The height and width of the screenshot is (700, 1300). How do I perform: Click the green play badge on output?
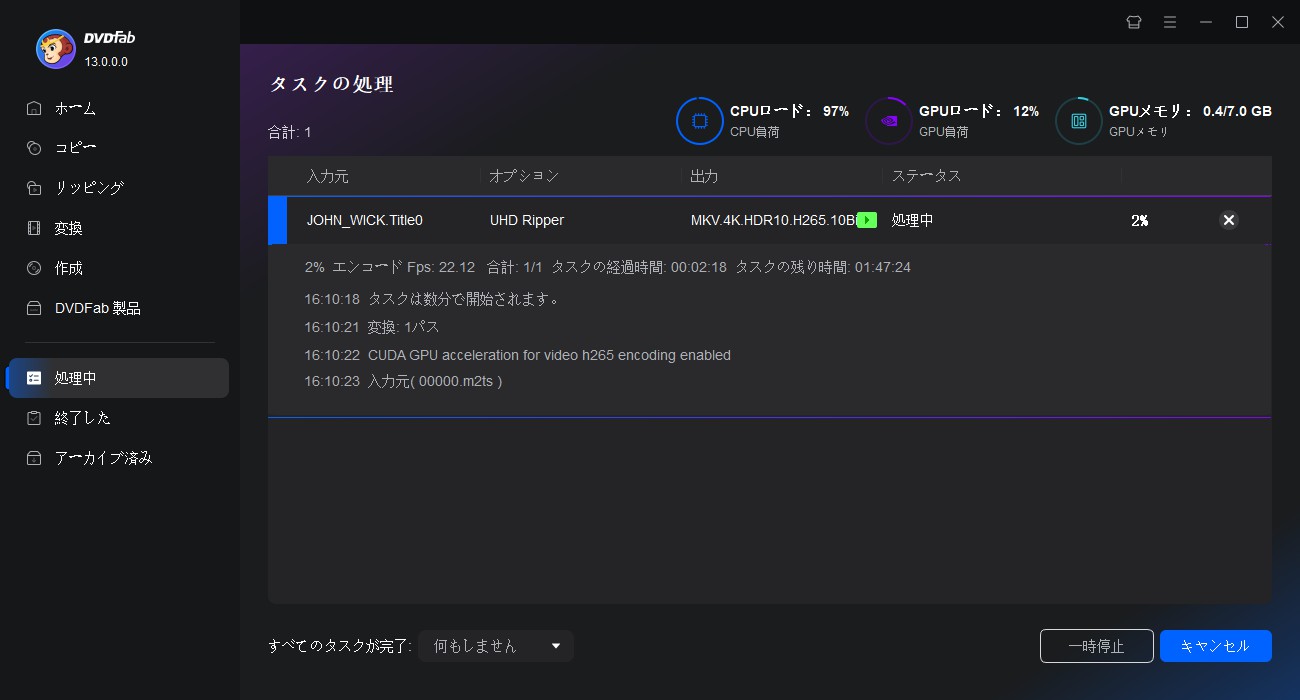click(867, 220)
